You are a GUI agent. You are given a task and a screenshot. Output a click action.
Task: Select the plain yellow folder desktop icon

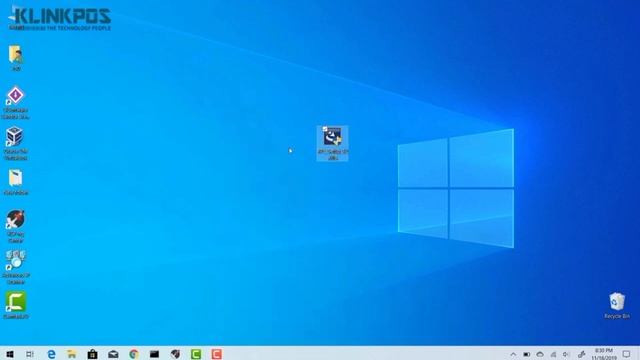coord(16,182)
